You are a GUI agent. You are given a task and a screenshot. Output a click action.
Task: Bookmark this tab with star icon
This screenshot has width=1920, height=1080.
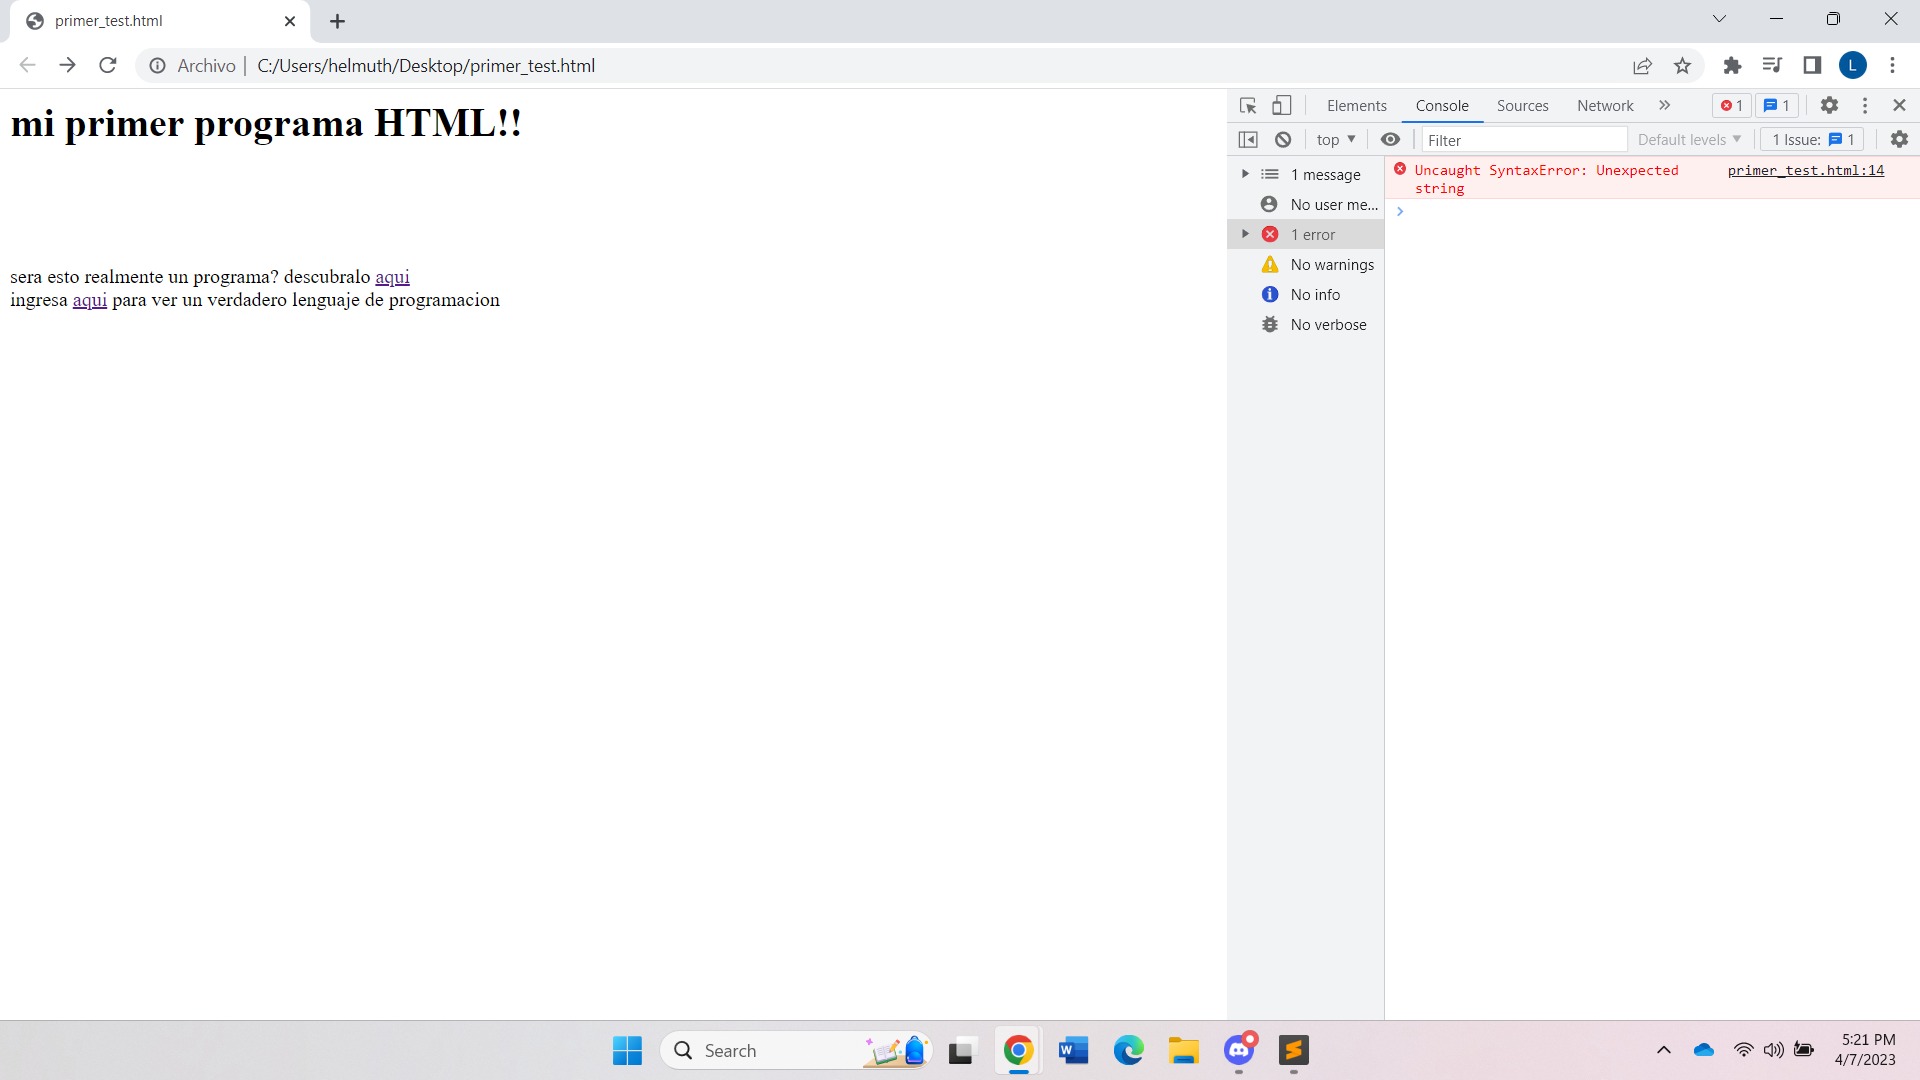coord(1682,65)
